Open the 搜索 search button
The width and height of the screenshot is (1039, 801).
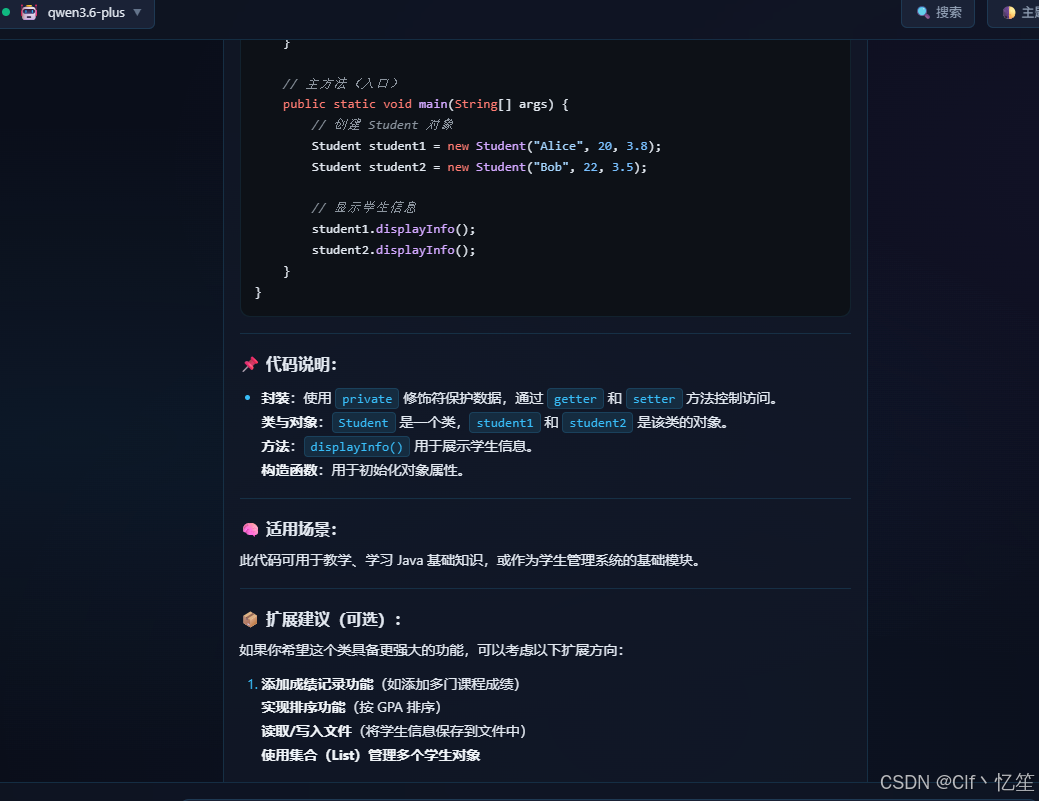(x=938, y=13)
